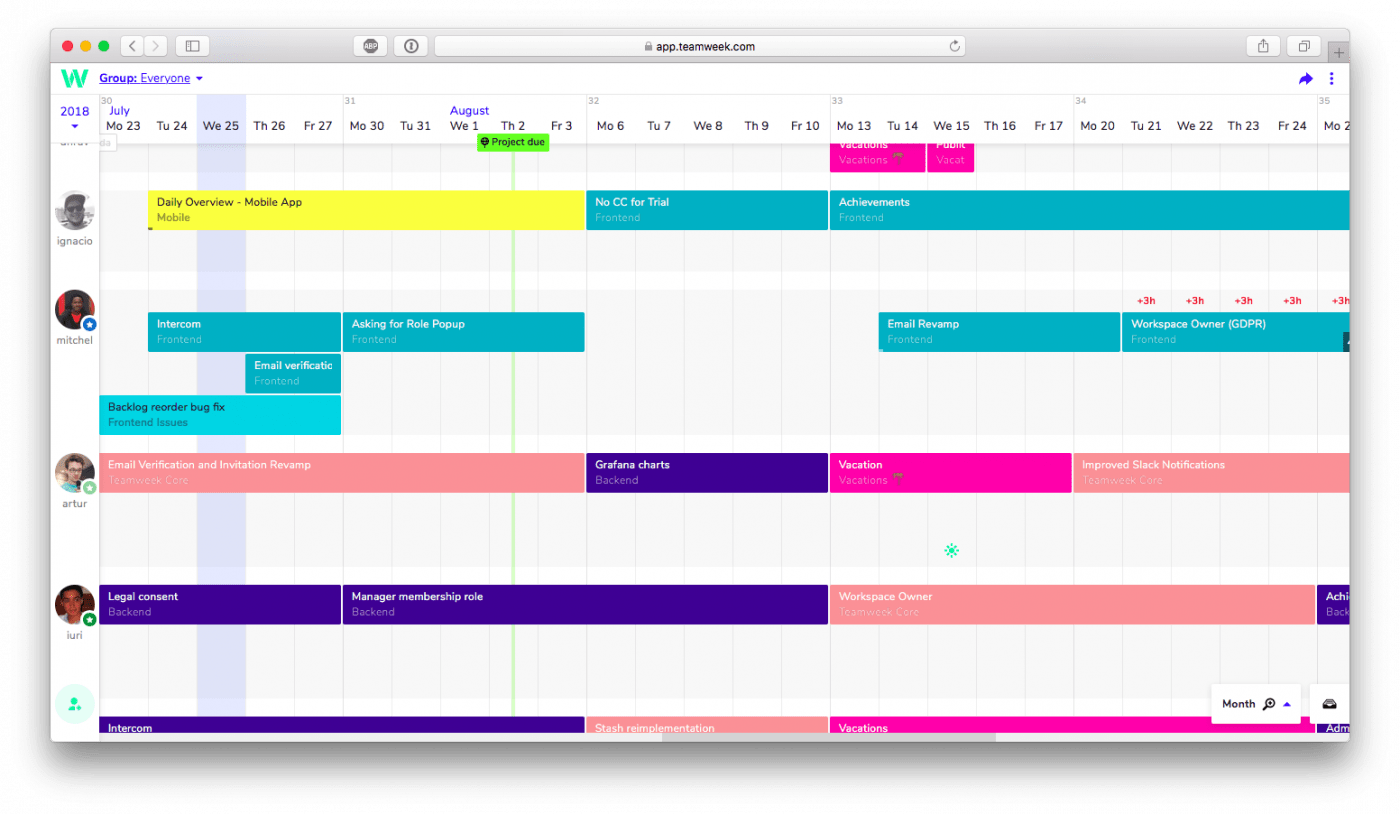Click the AdBlock Plus extension icon
1400x814 pixels.
(x=370, y=46)
